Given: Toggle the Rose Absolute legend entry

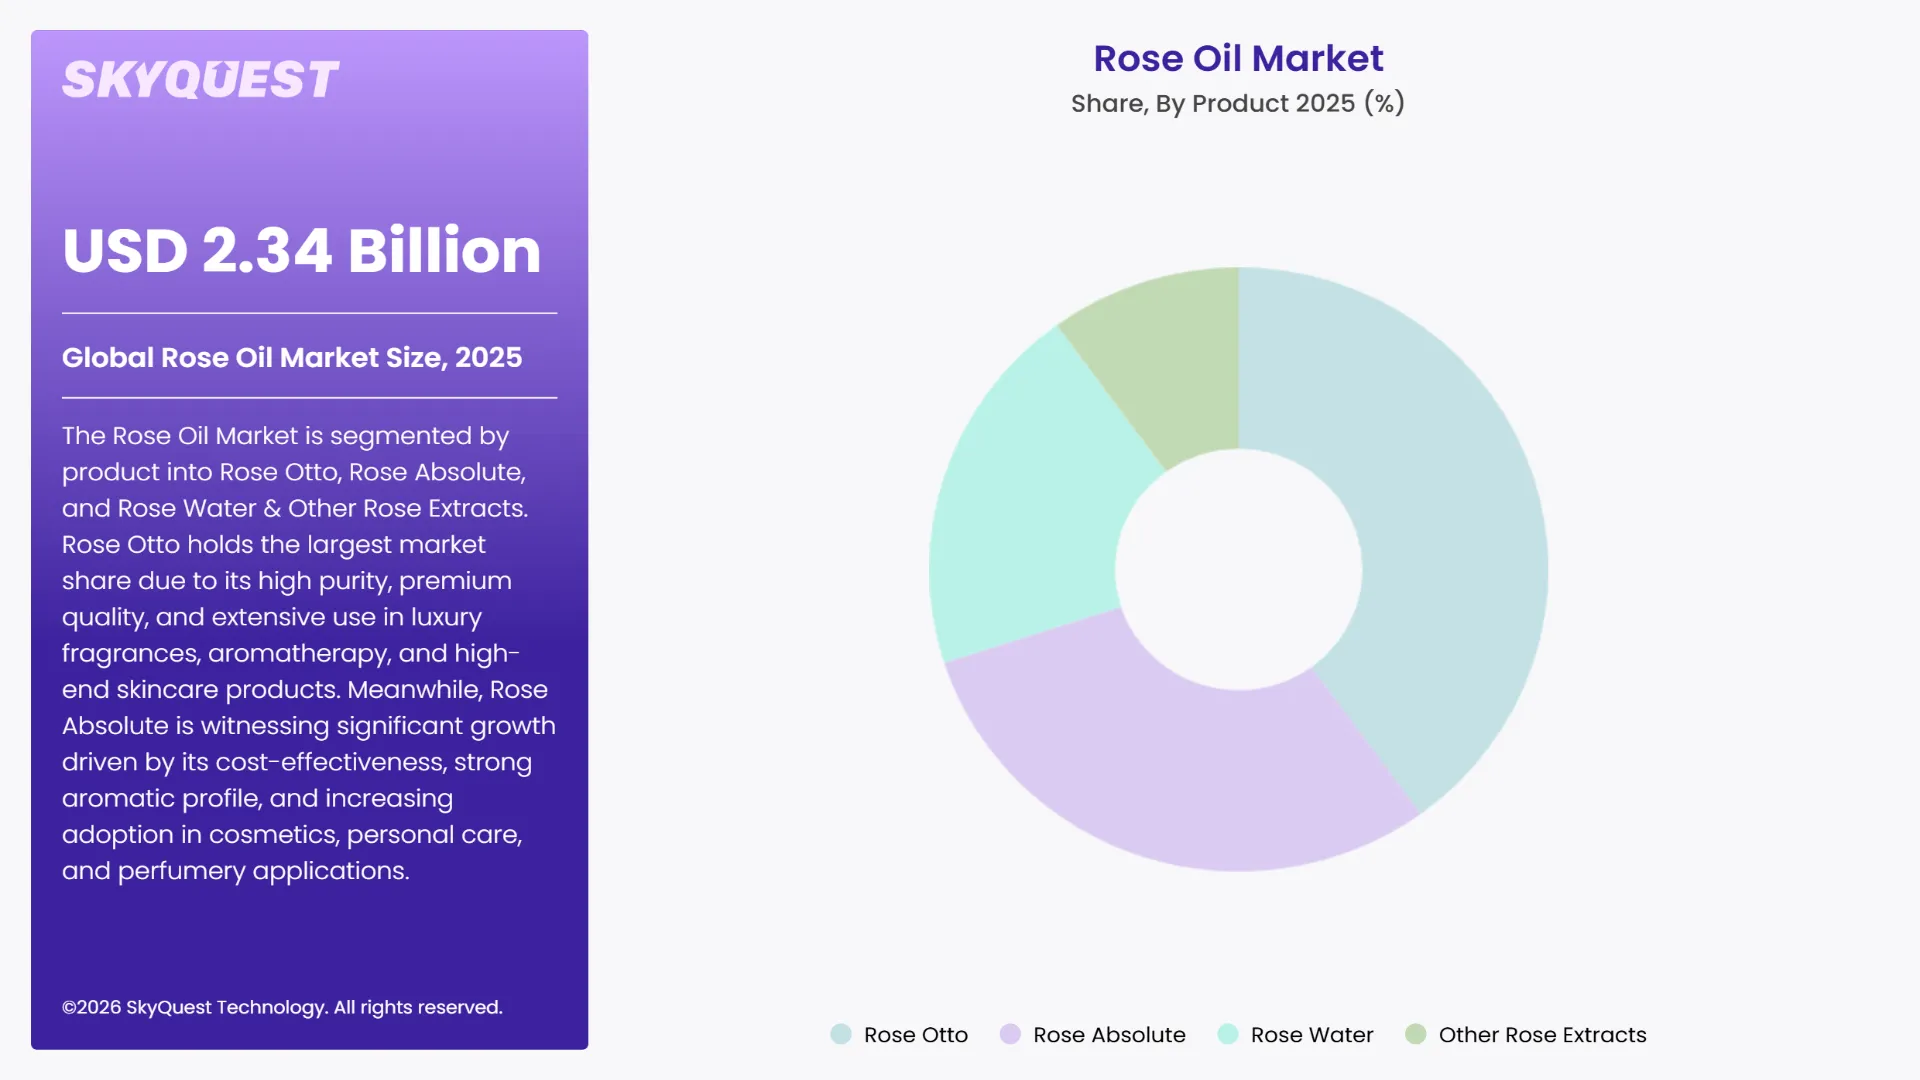Looking at the screenshot, I should pos(1093,1035).
